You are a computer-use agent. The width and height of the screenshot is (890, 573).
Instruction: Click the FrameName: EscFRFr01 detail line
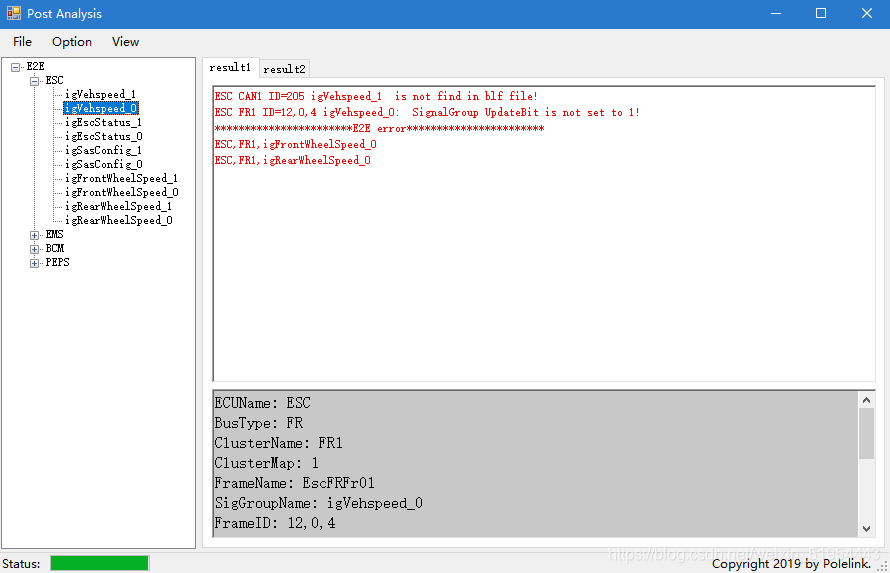pos(295,483)
